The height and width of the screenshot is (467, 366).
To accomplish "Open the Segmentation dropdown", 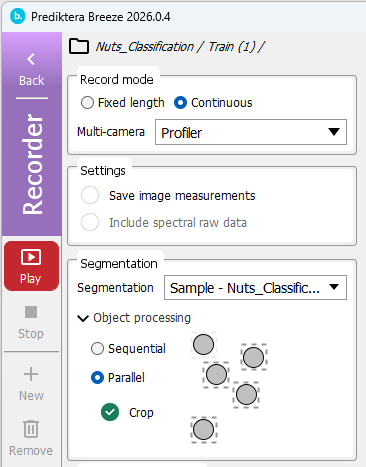I will point(255,288).
